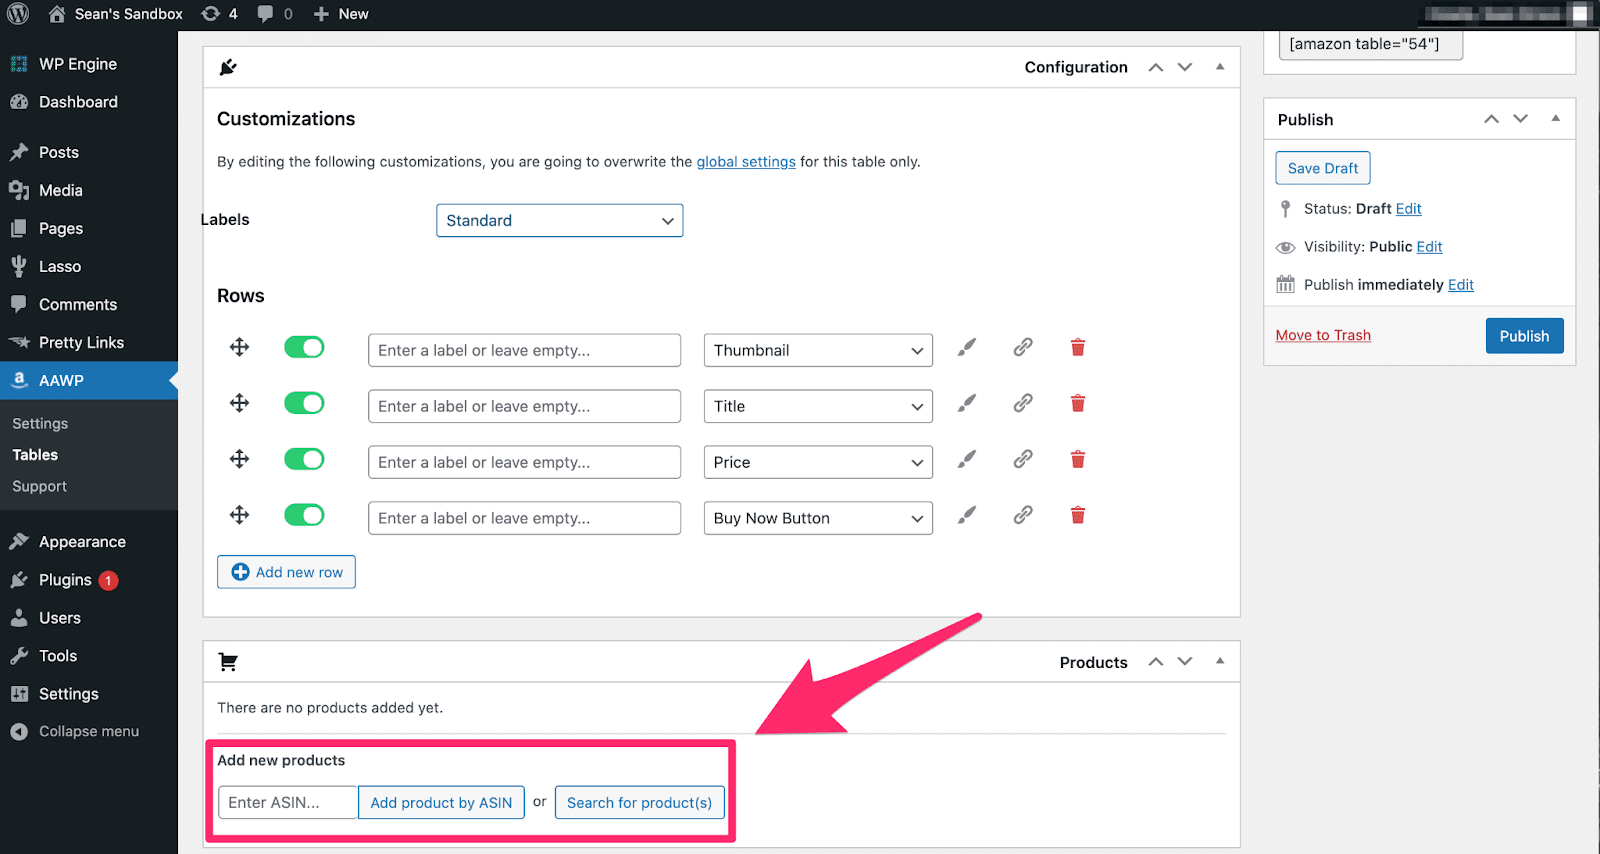Move Products panel up with arrow
This screenshot has height=854, width=1600.
click(x=1156, y=662)
